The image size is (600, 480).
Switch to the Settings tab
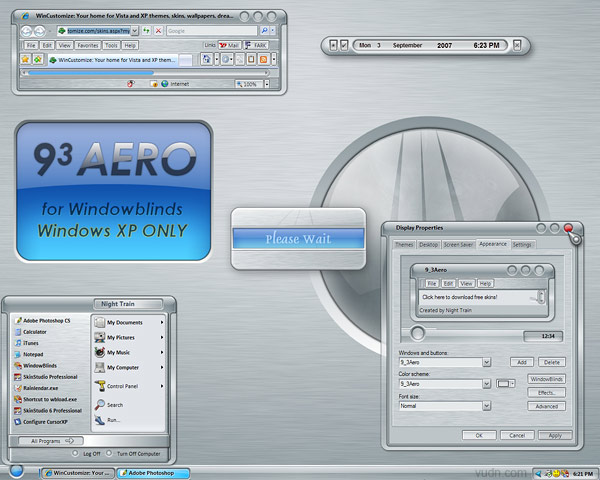pyautogui.click(x=522, y=245)
